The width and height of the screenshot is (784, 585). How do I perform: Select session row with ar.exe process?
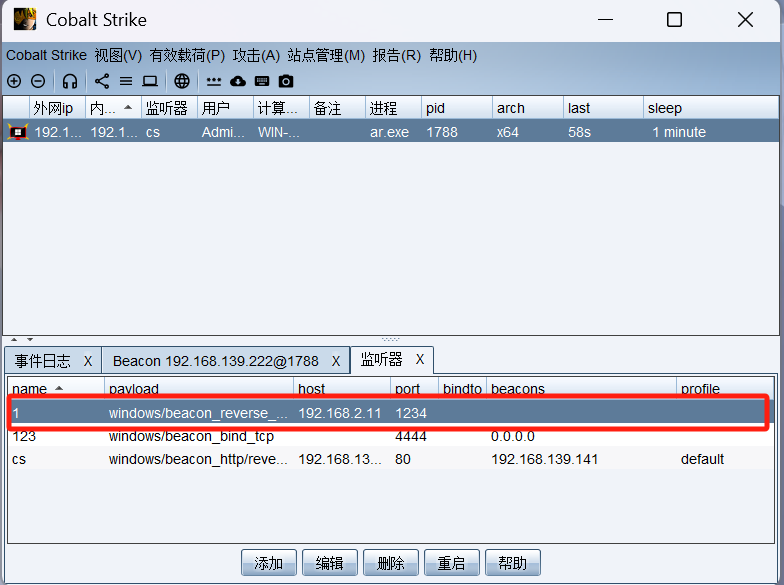[x=391, y=132]
